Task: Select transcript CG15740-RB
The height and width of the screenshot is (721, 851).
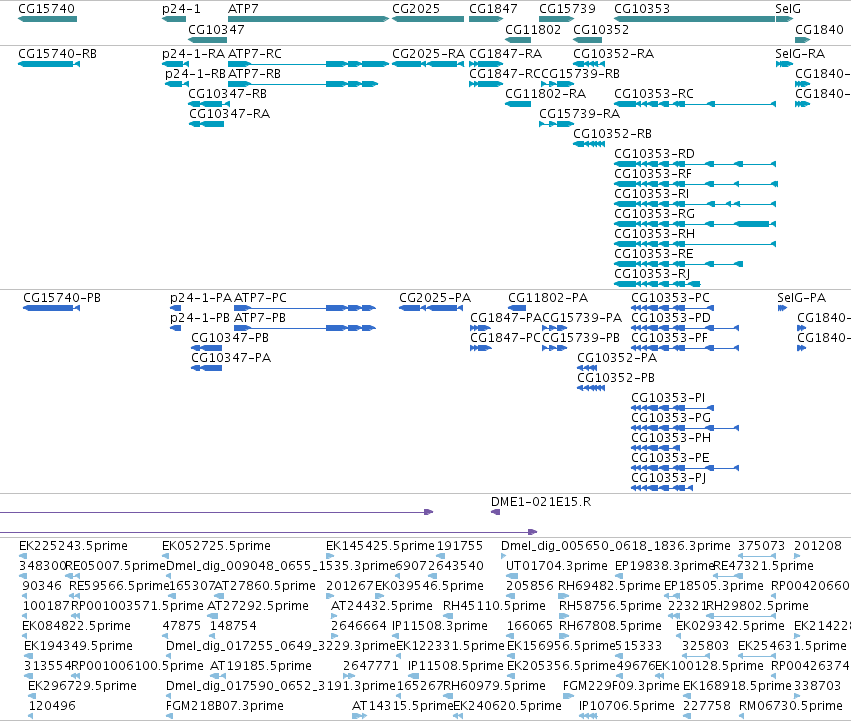Action: [49, 64]
